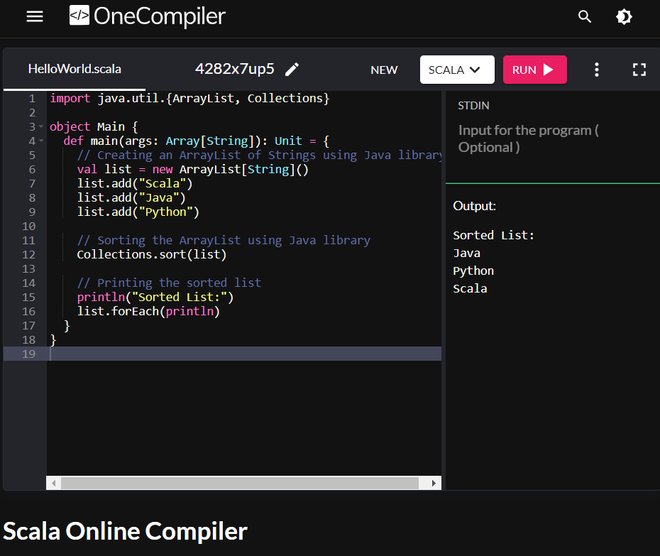The image size is (660, 556).
Task: Click list.forEach(println) line
Action: (148, 311)
